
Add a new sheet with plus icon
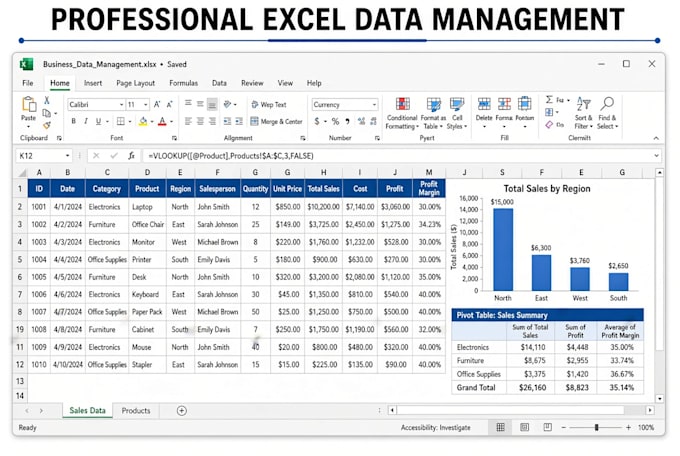[182, 410]
